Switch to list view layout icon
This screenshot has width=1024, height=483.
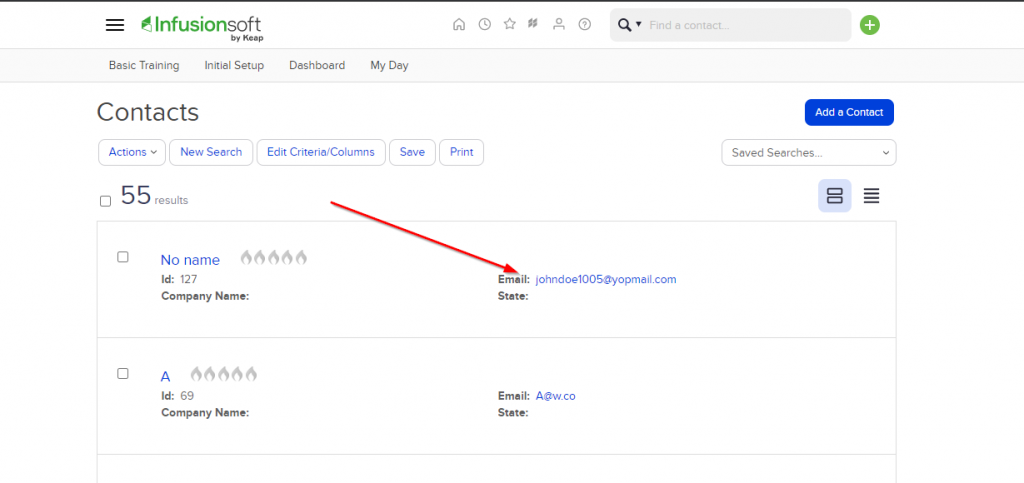click(x=871, y=196)
